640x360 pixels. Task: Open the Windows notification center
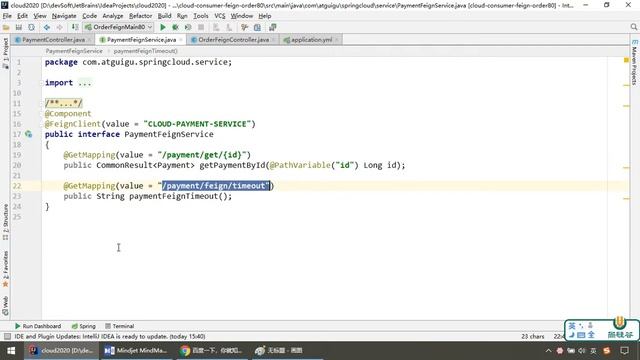[624, 351]
